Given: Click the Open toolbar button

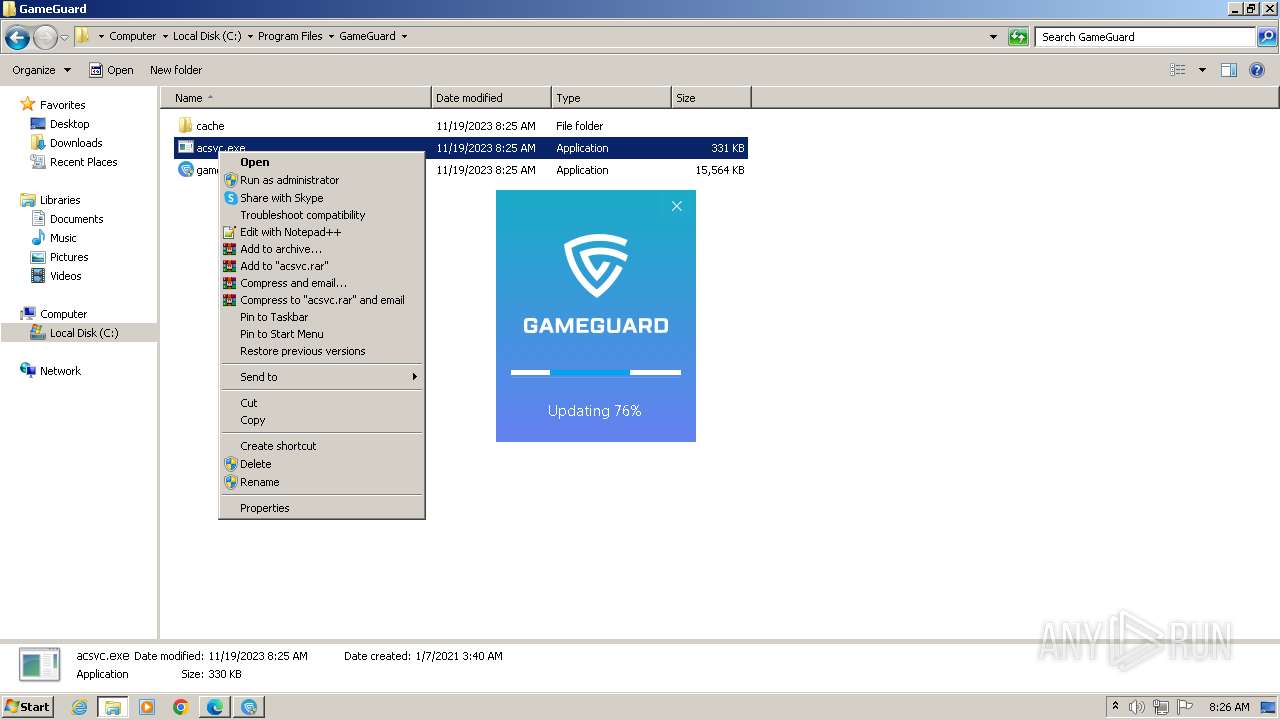Looking at the screenshot, I should (x=111, y=70).
